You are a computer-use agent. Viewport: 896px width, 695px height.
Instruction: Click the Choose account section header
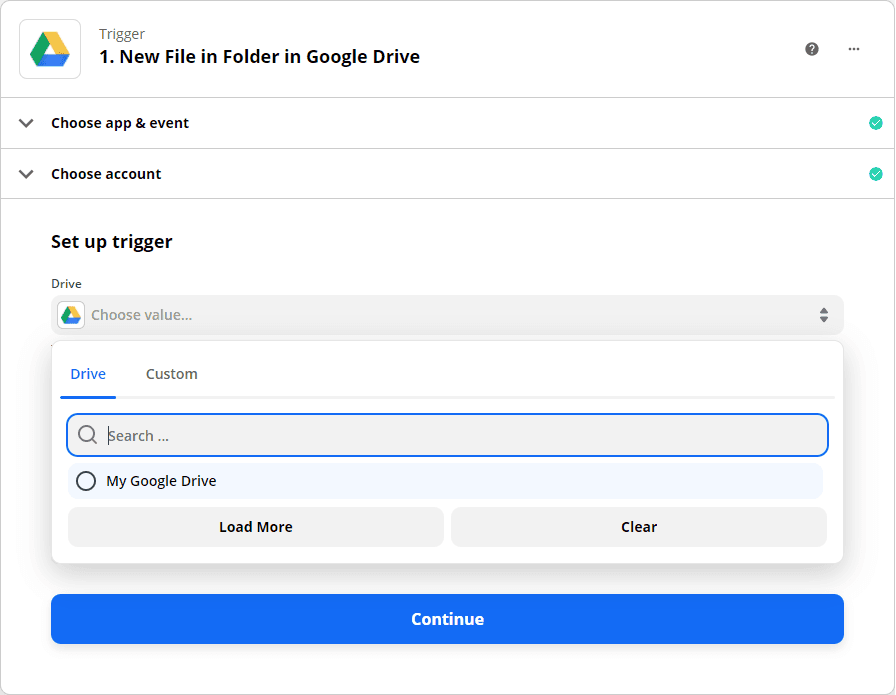pyautogui.click(x=106, y=173)
